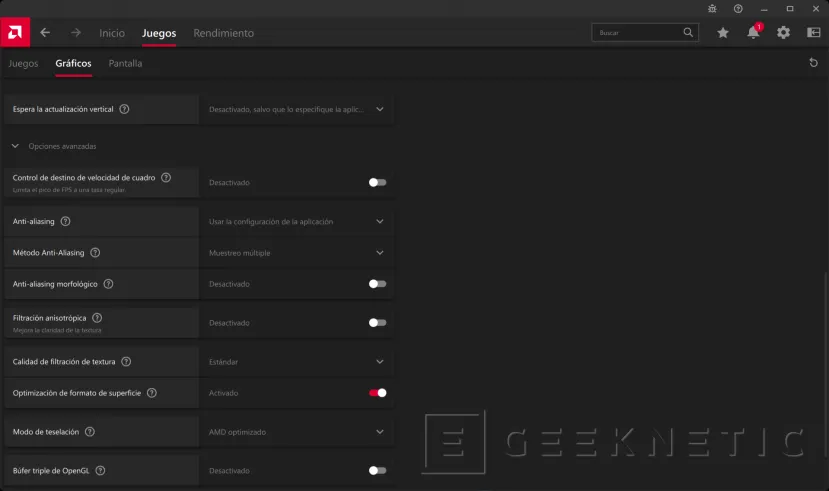829x491 pixels.
Task: Open the help question mark in title bar
Action: pyautogui.click(x=738, y=8)
